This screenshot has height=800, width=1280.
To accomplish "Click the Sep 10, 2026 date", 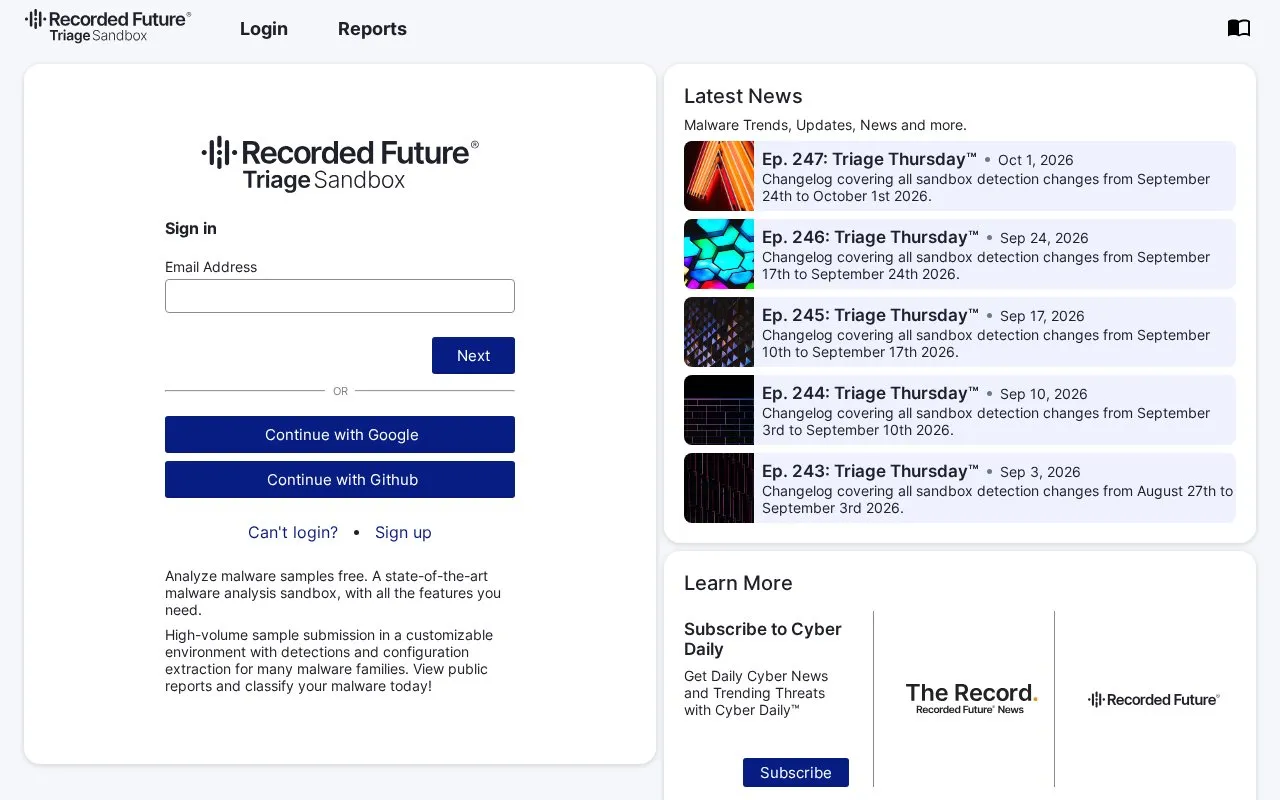I will point(1044,394).
